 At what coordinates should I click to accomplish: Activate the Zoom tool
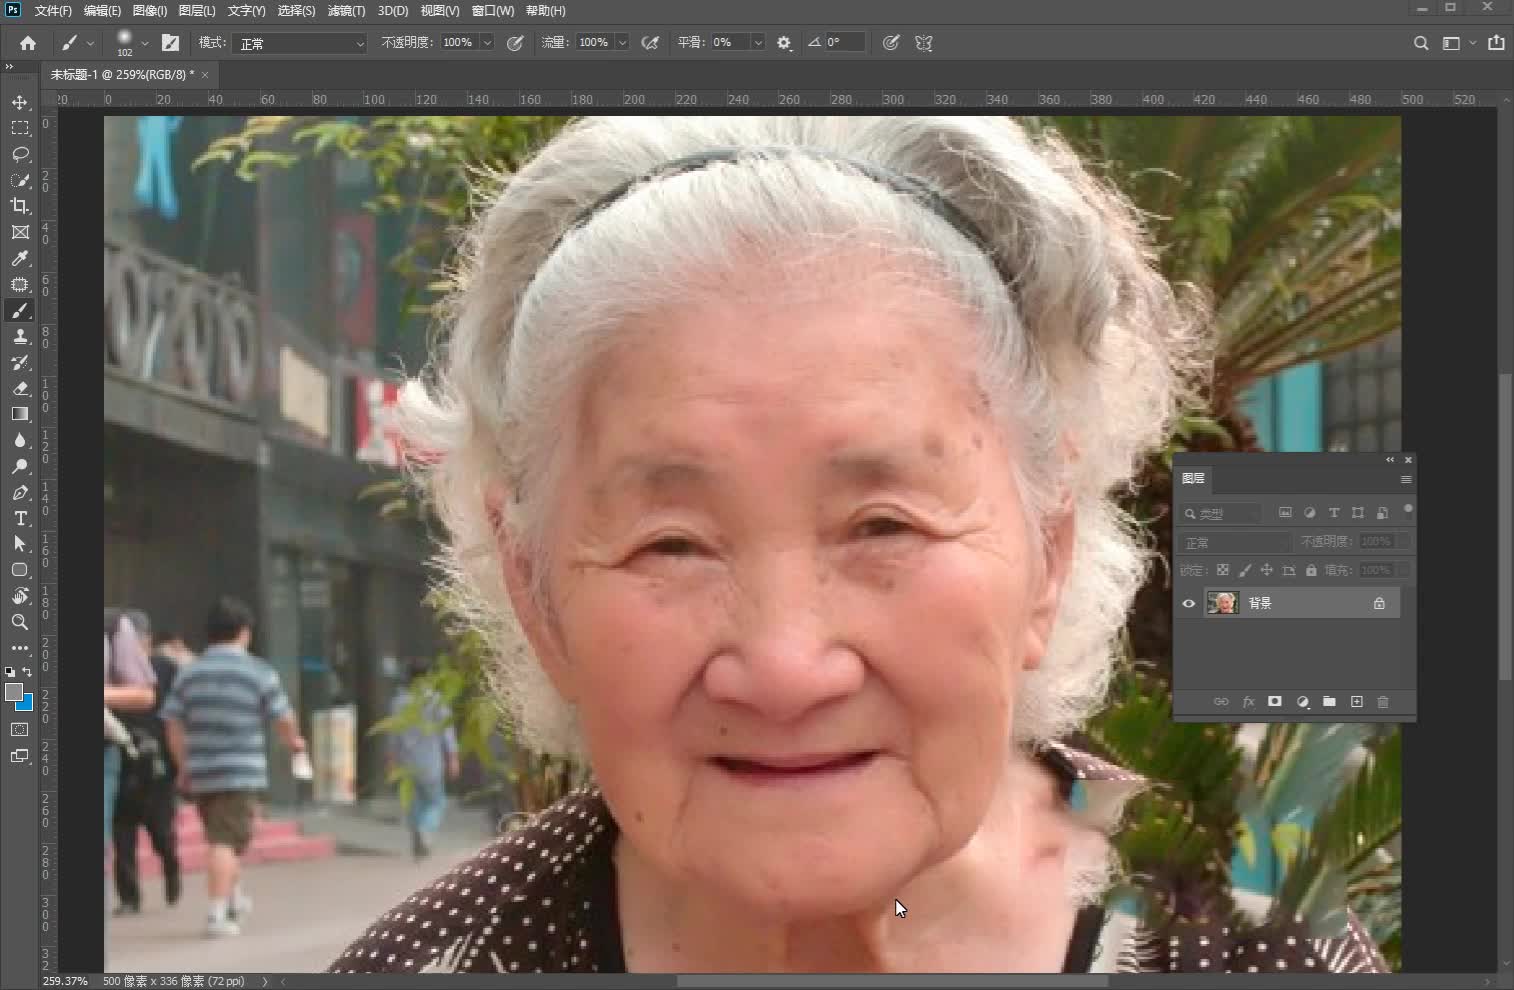tap(20, 622)
